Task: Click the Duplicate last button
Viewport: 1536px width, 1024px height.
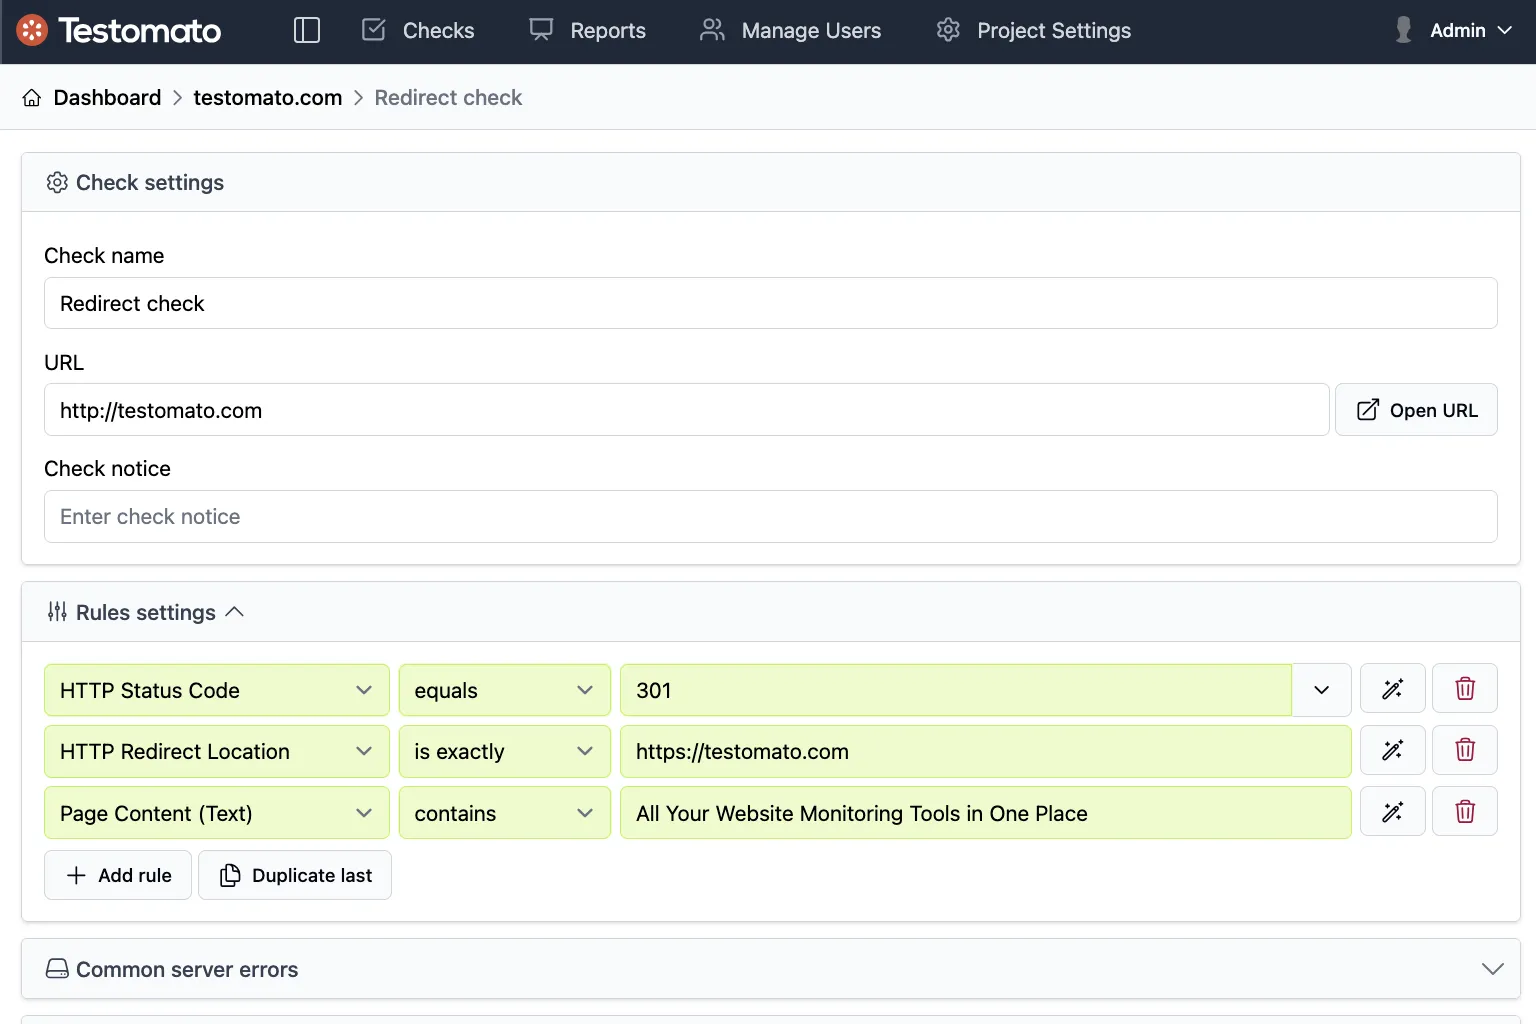Action: (295, 875)
